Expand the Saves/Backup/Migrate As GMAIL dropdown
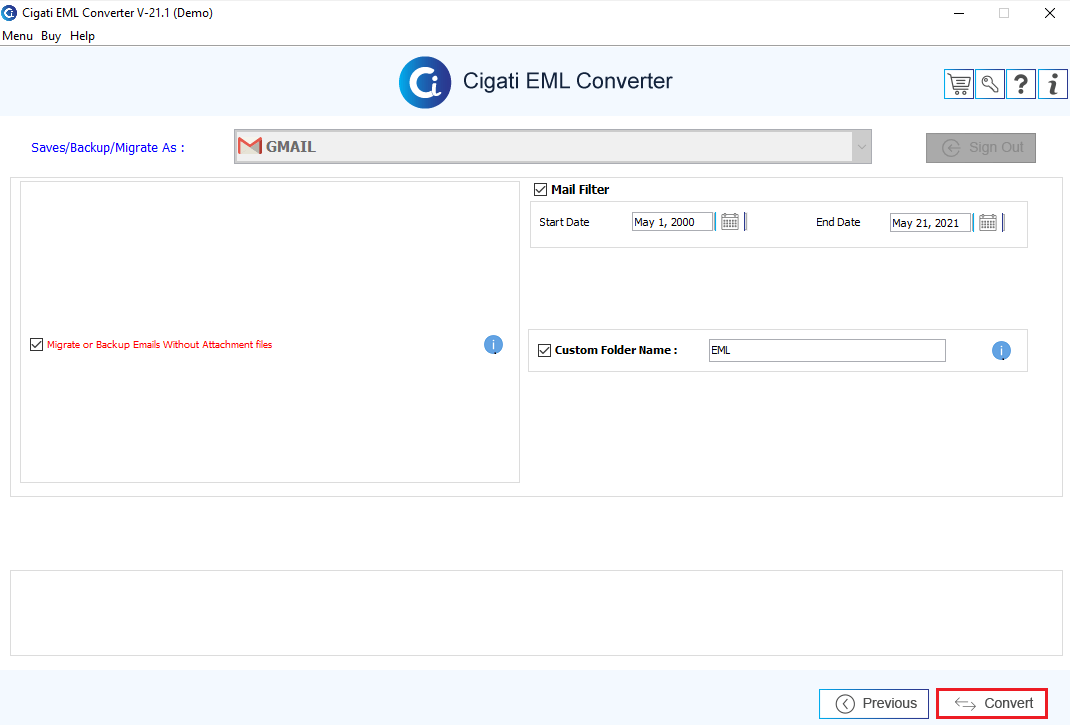 (x=861, y=147)
